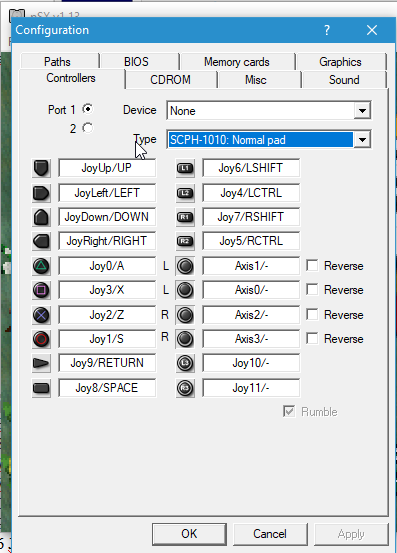Click the Joy5/RCTRL mapping field

(x=251, y=241)
